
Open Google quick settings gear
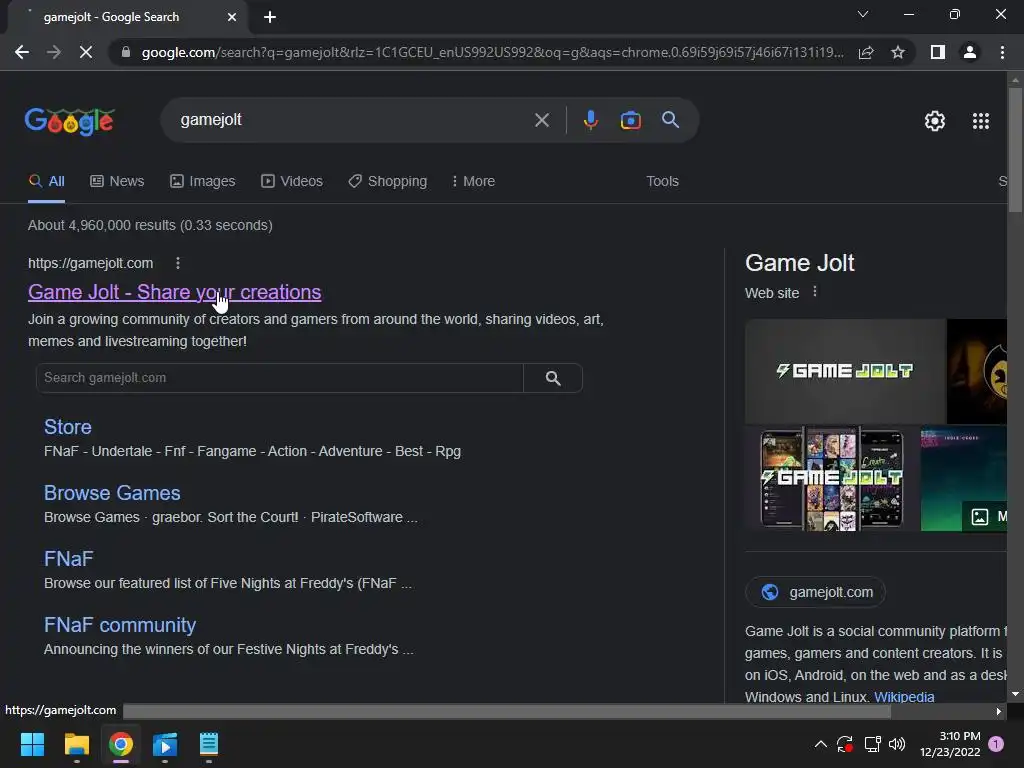click(935, 121)
